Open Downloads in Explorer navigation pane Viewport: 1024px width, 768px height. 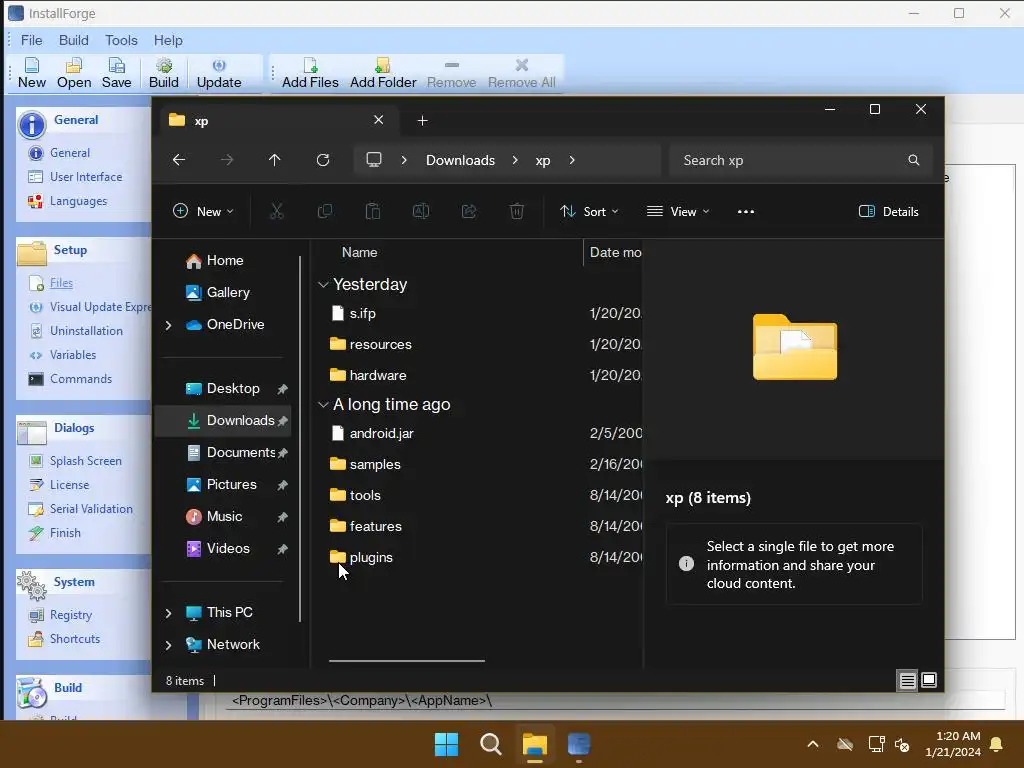[224, 421]
